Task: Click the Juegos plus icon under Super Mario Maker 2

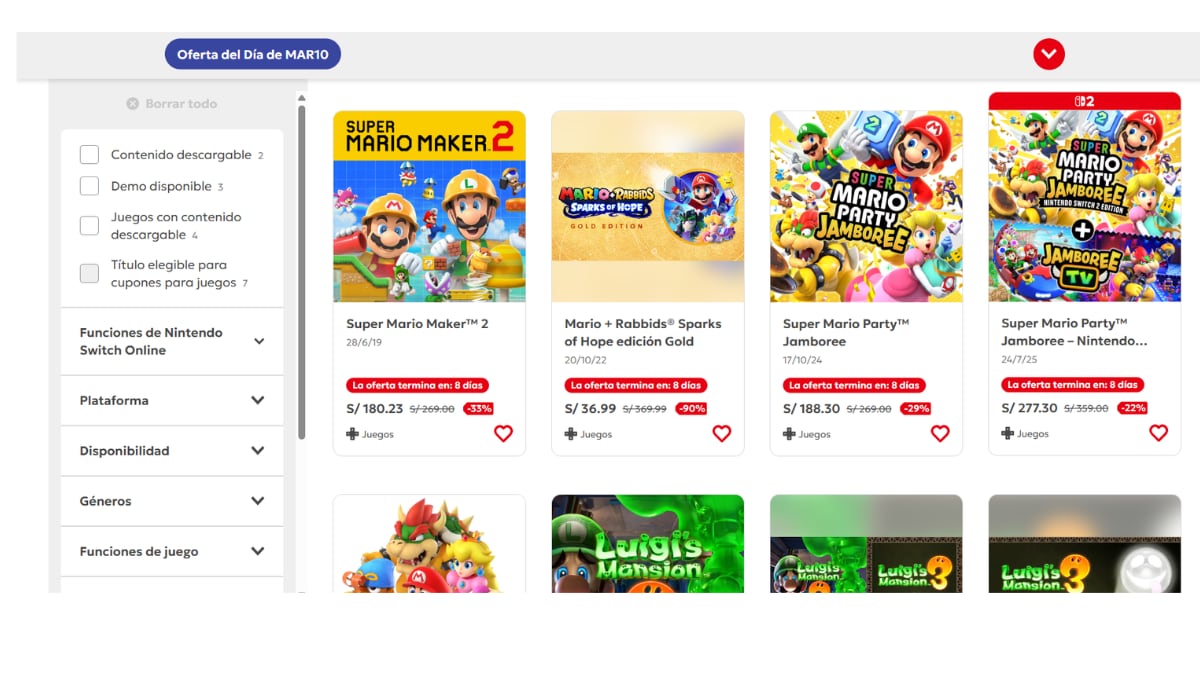Action: pyautogui.click(x=350, y=434)
